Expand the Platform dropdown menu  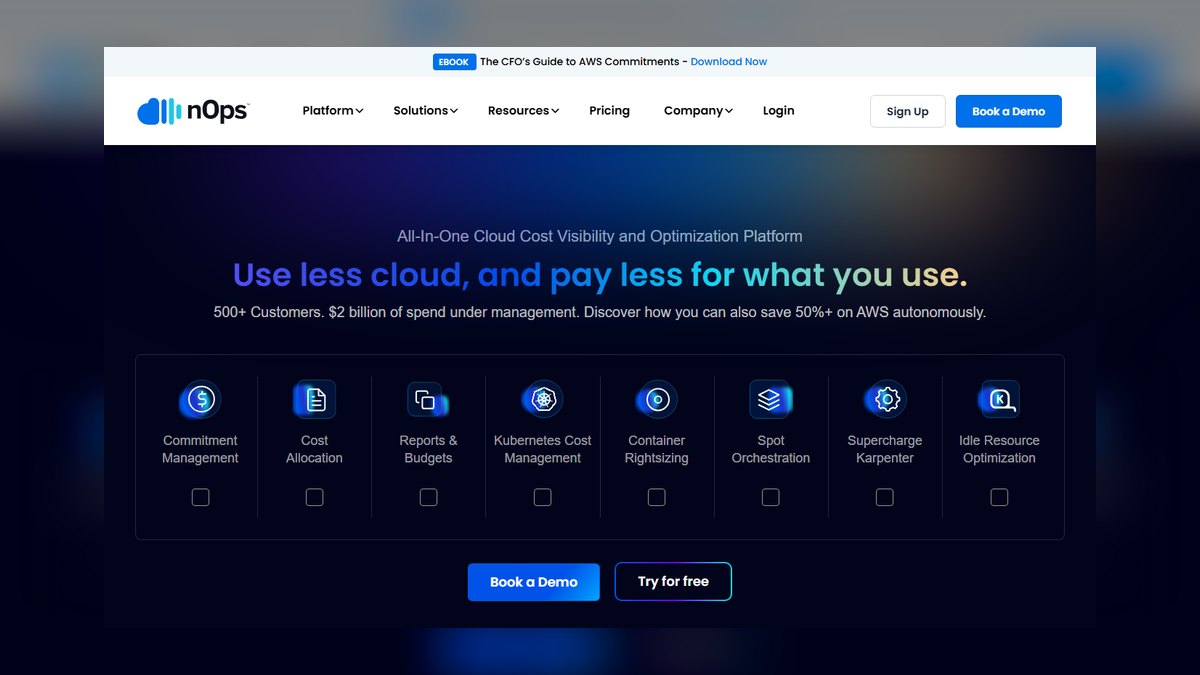coord(333,111)
